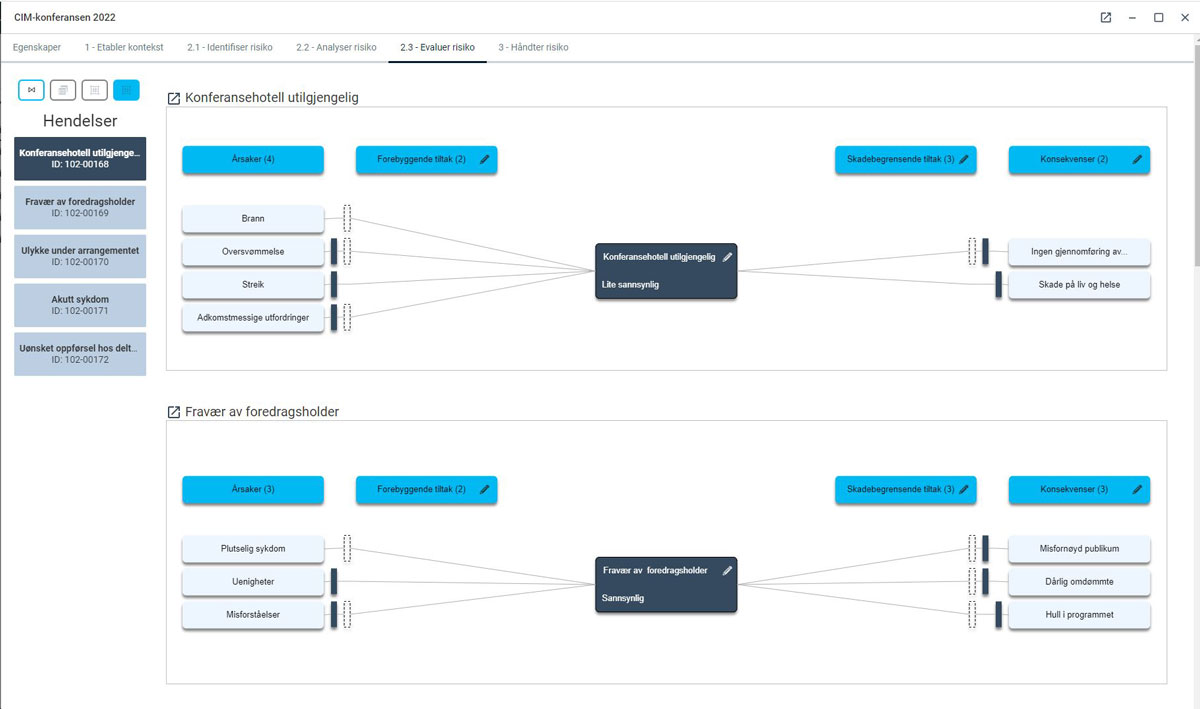1200x709 pixels.
Task: Pop out window icon in title bar
Action: (1106, 17)
